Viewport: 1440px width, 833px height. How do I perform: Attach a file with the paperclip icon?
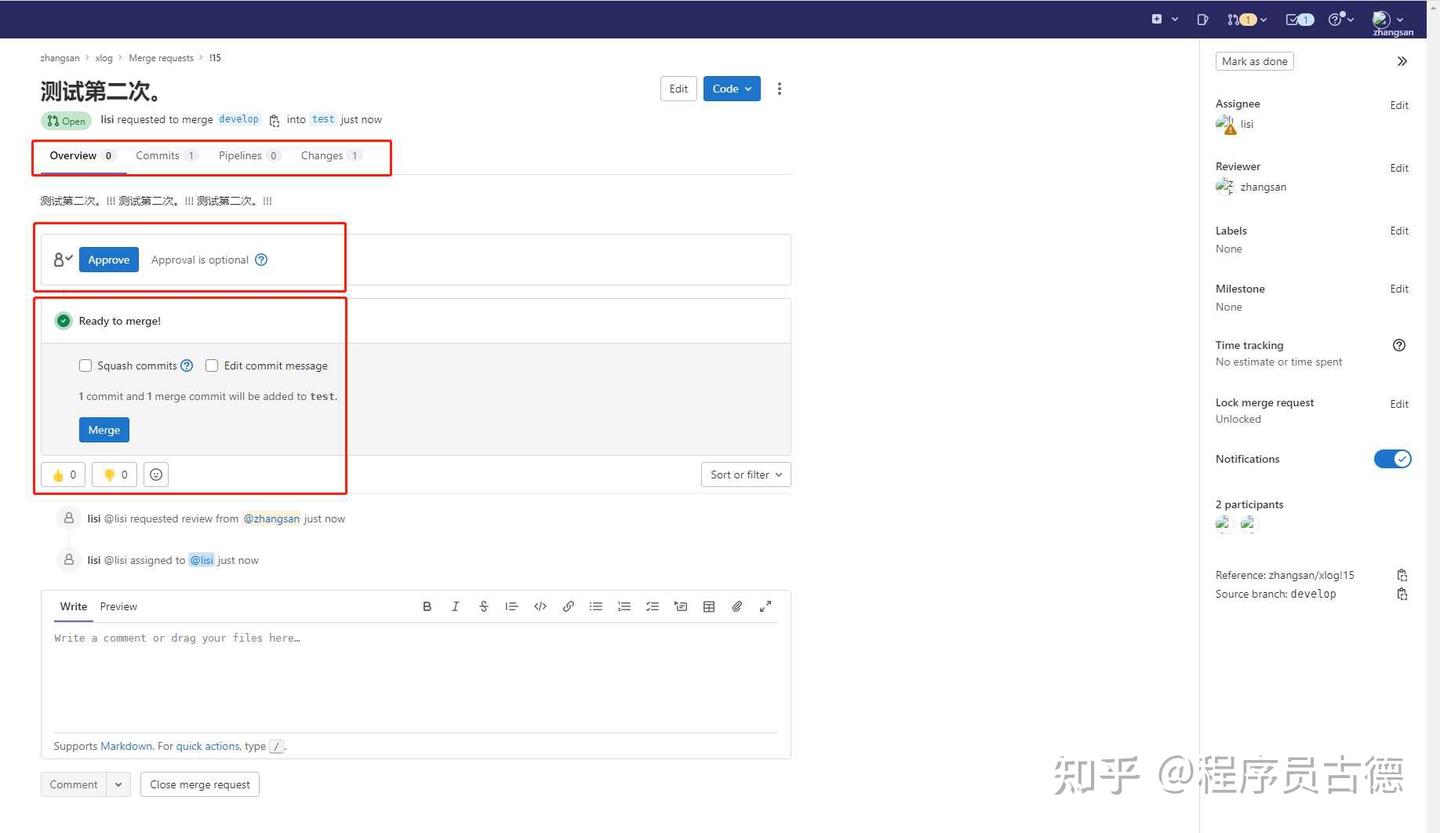pos(737,606)
